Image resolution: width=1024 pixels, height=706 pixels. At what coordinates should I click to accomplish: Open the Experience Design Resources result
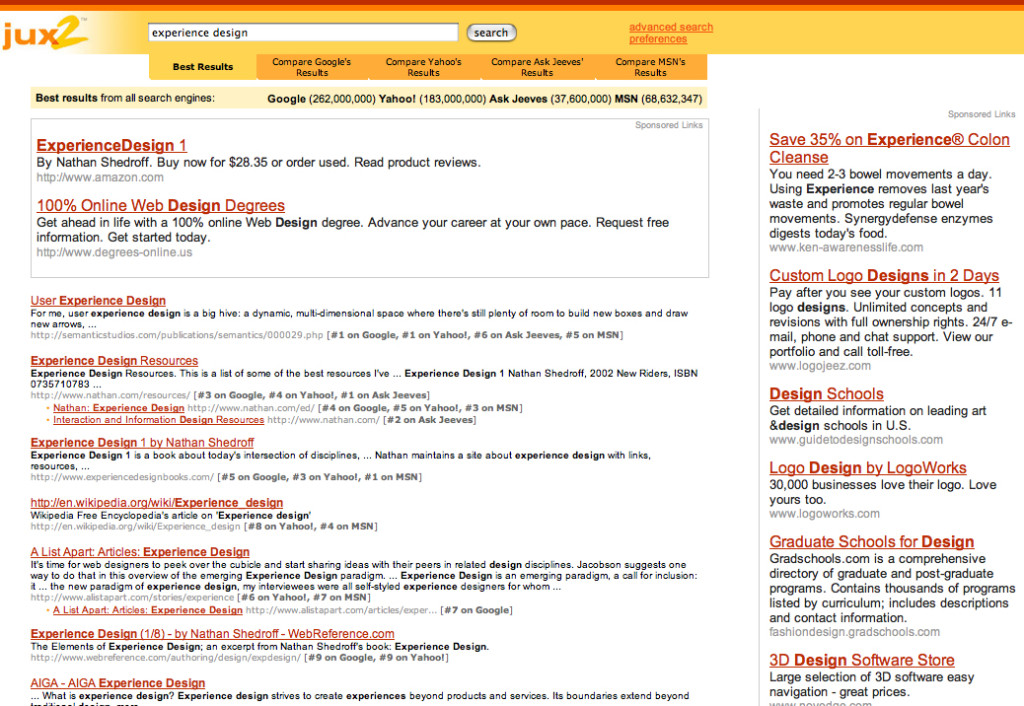click(x=114, y=360)
